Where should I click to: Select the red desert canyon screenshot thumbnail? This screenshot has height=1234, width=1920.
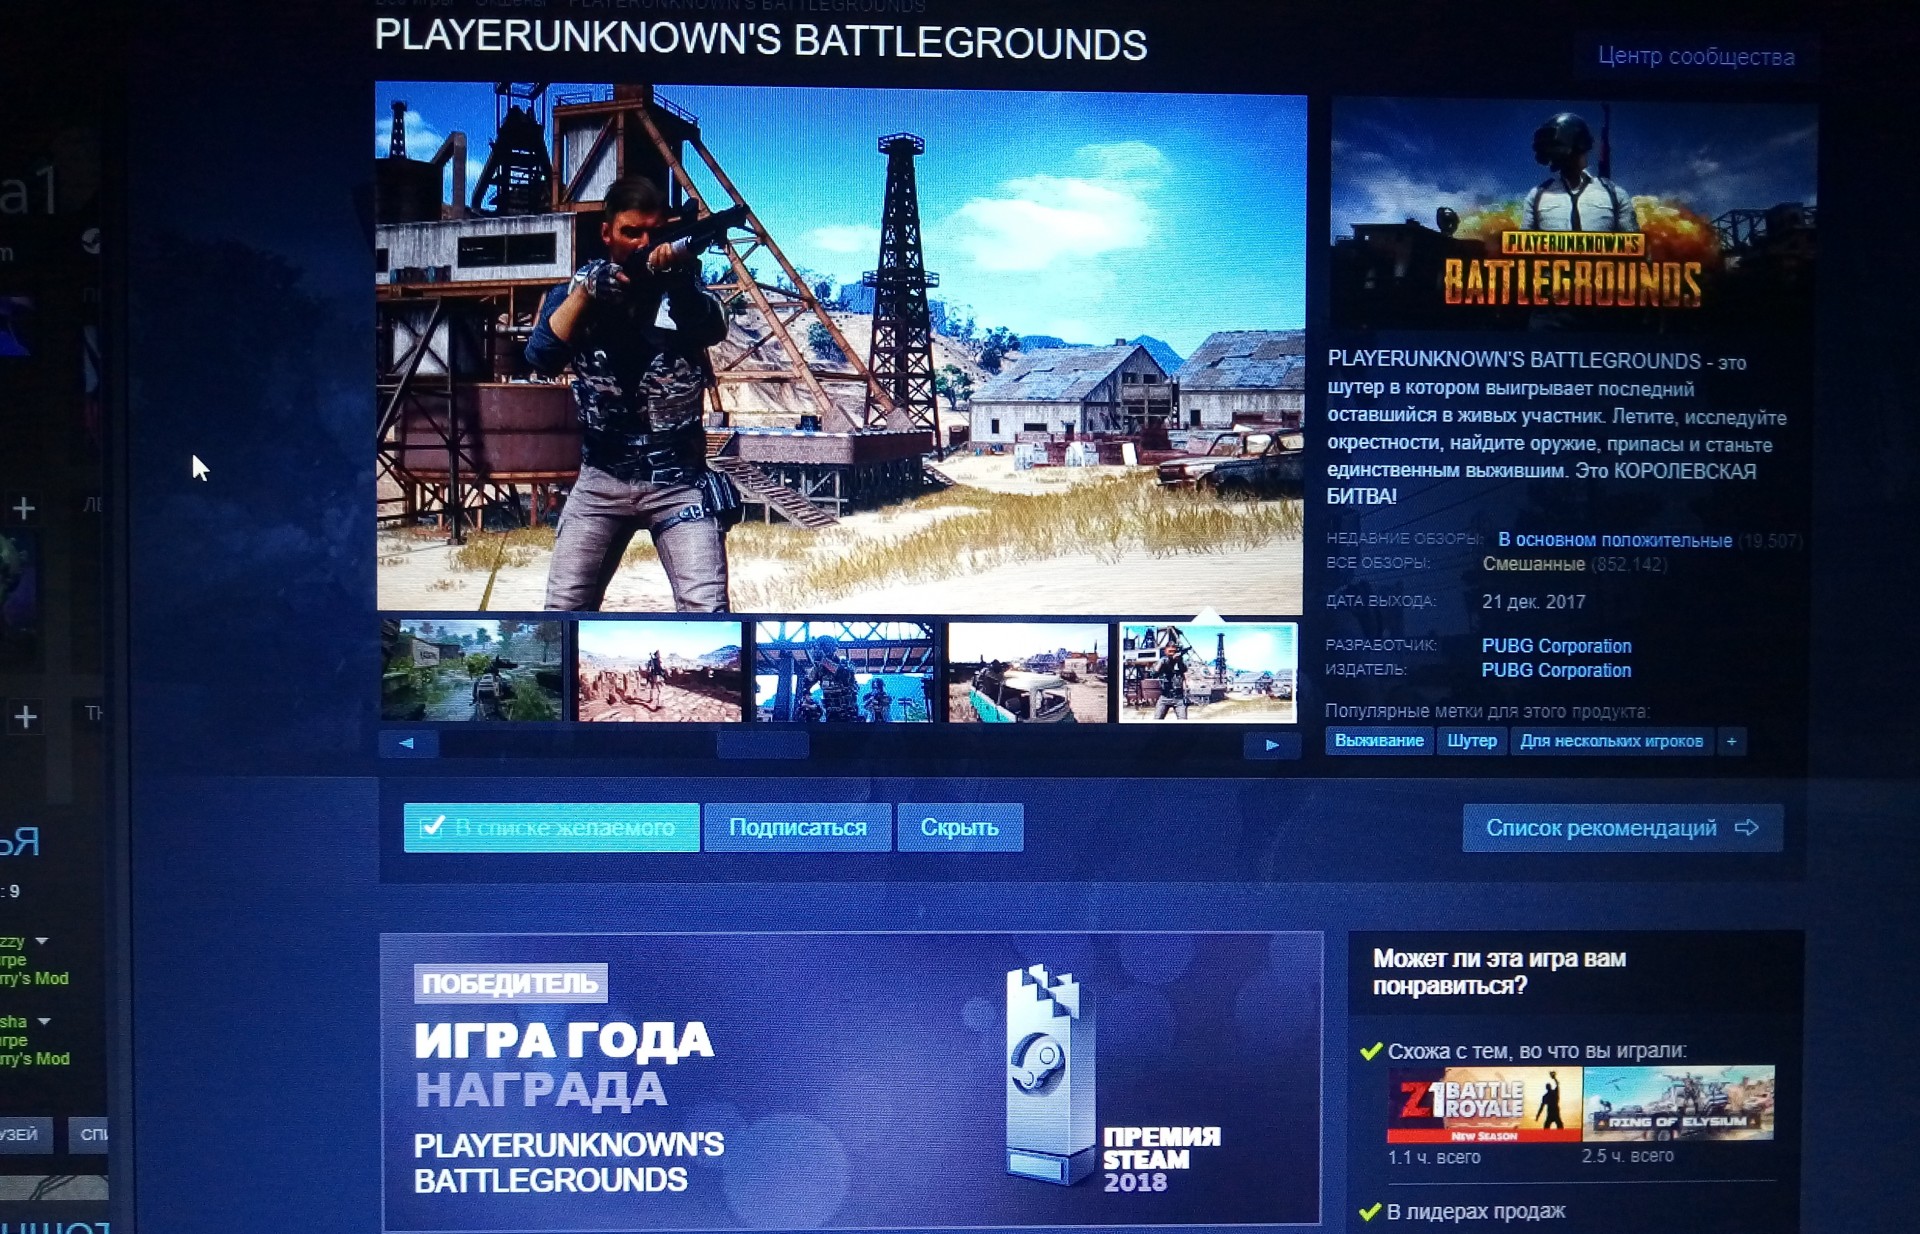[660, 671]
